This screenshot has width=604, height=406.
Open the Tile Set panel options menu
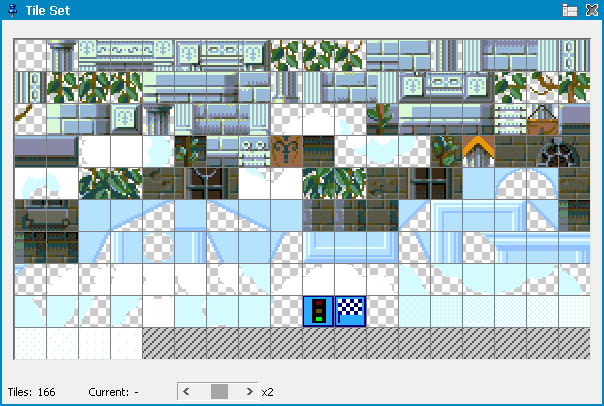pyautogui.click(x=570, y=10)
